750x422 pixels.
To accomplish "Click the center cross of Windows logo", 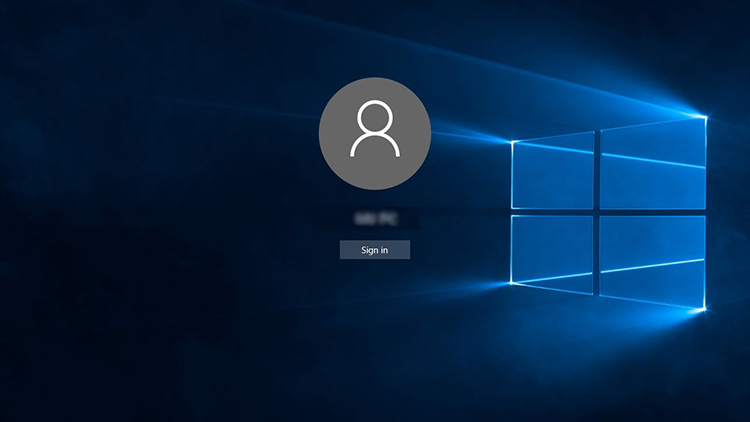I will pyautogui.click(x=598, y=211).
